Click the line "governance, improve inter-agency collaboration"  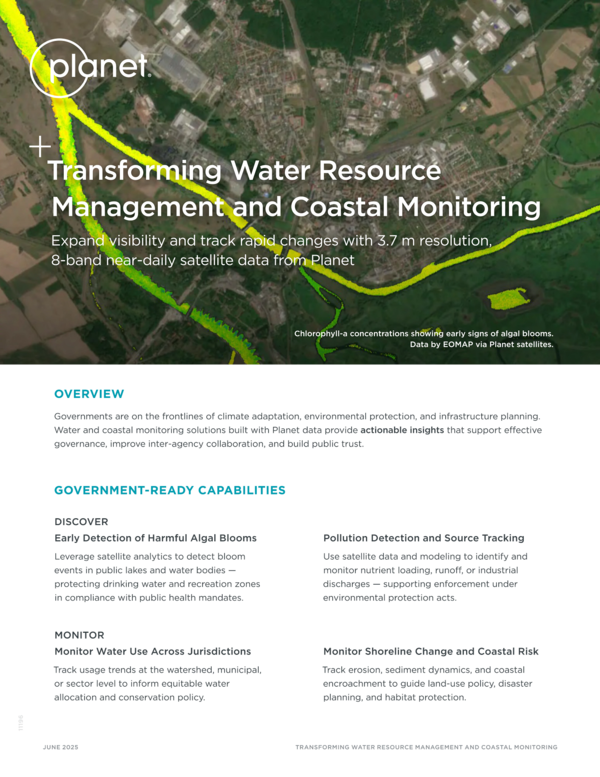pyautogui.click(x=209, y=444)
